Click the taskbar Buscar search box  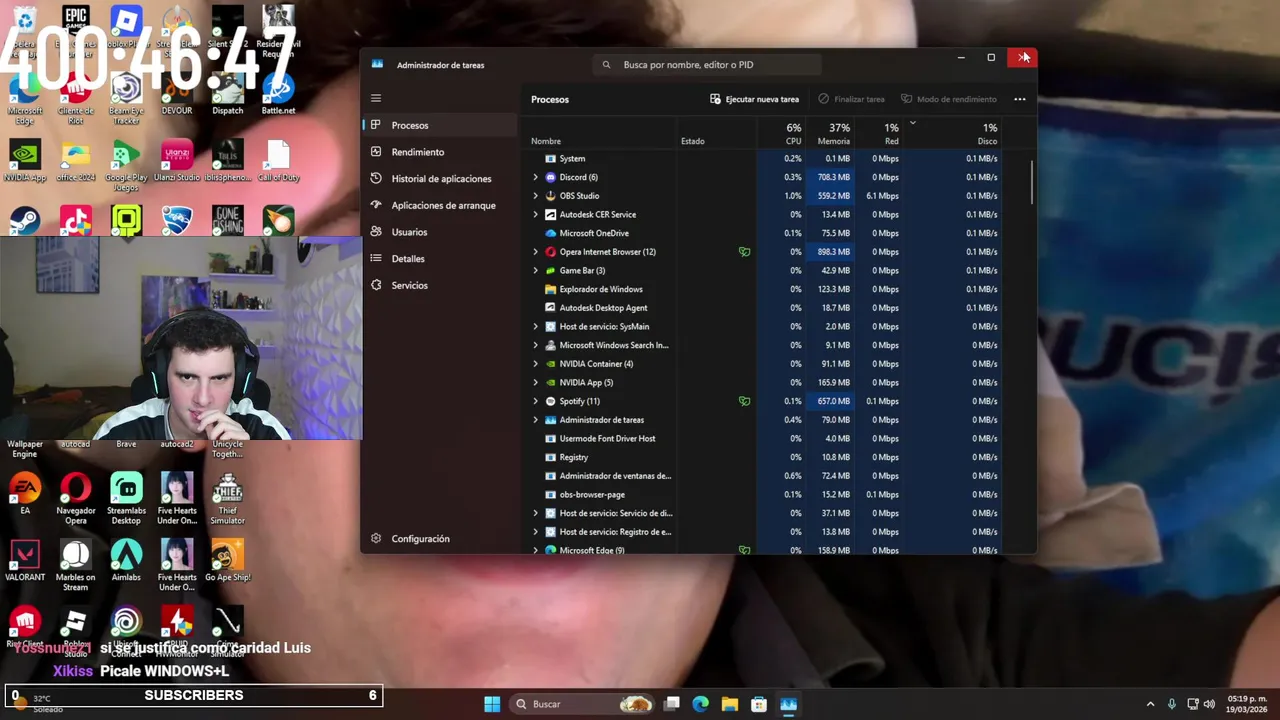tap(582, 704)
